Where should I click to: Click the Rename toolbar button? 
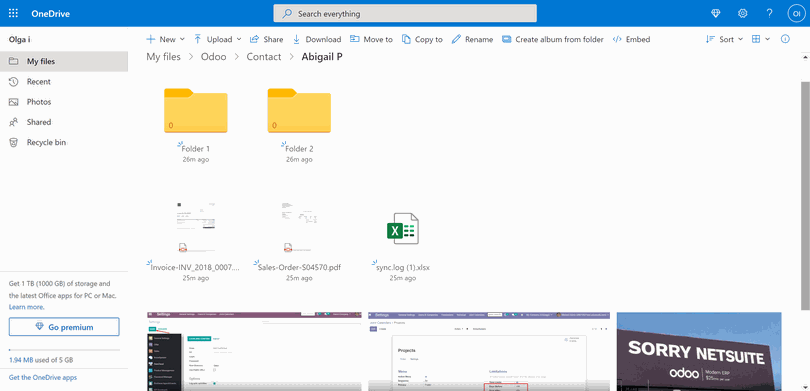[472, 39]
